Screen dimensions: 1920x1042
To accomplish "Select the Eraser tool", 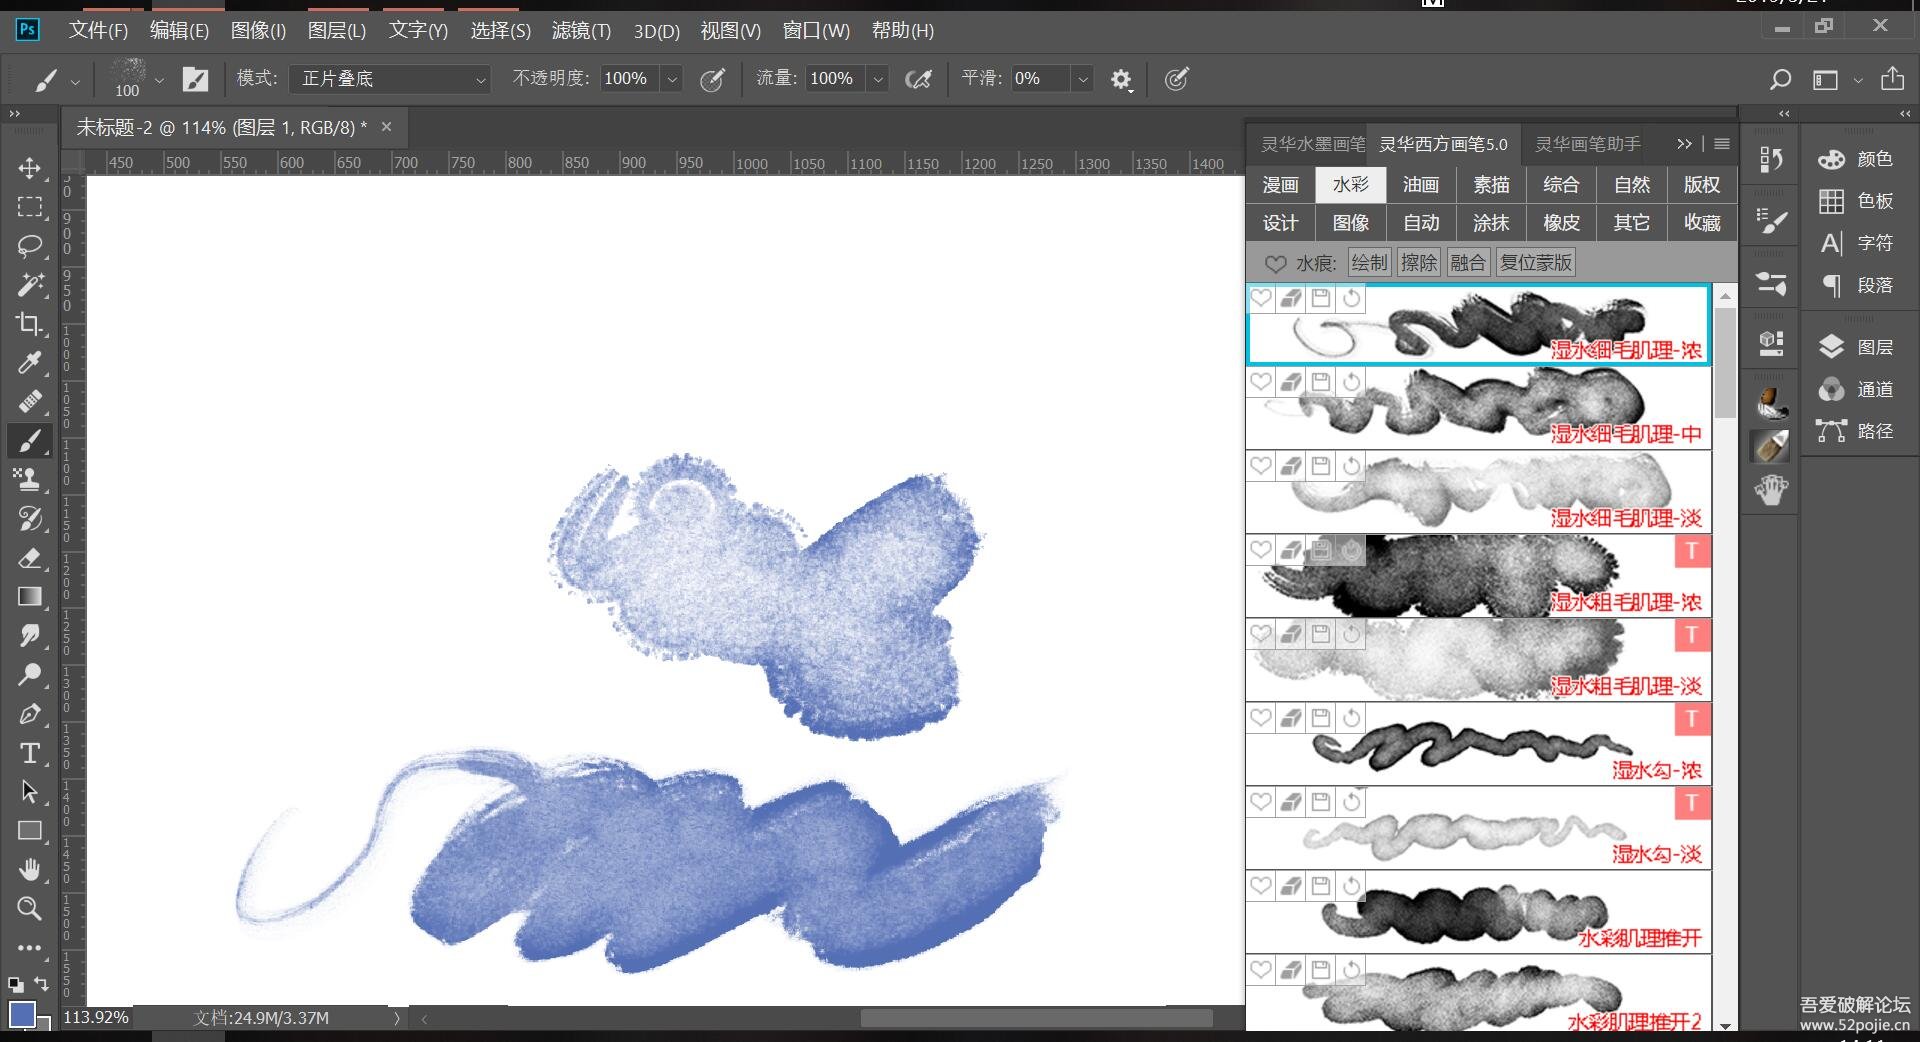I will (30, 557).
